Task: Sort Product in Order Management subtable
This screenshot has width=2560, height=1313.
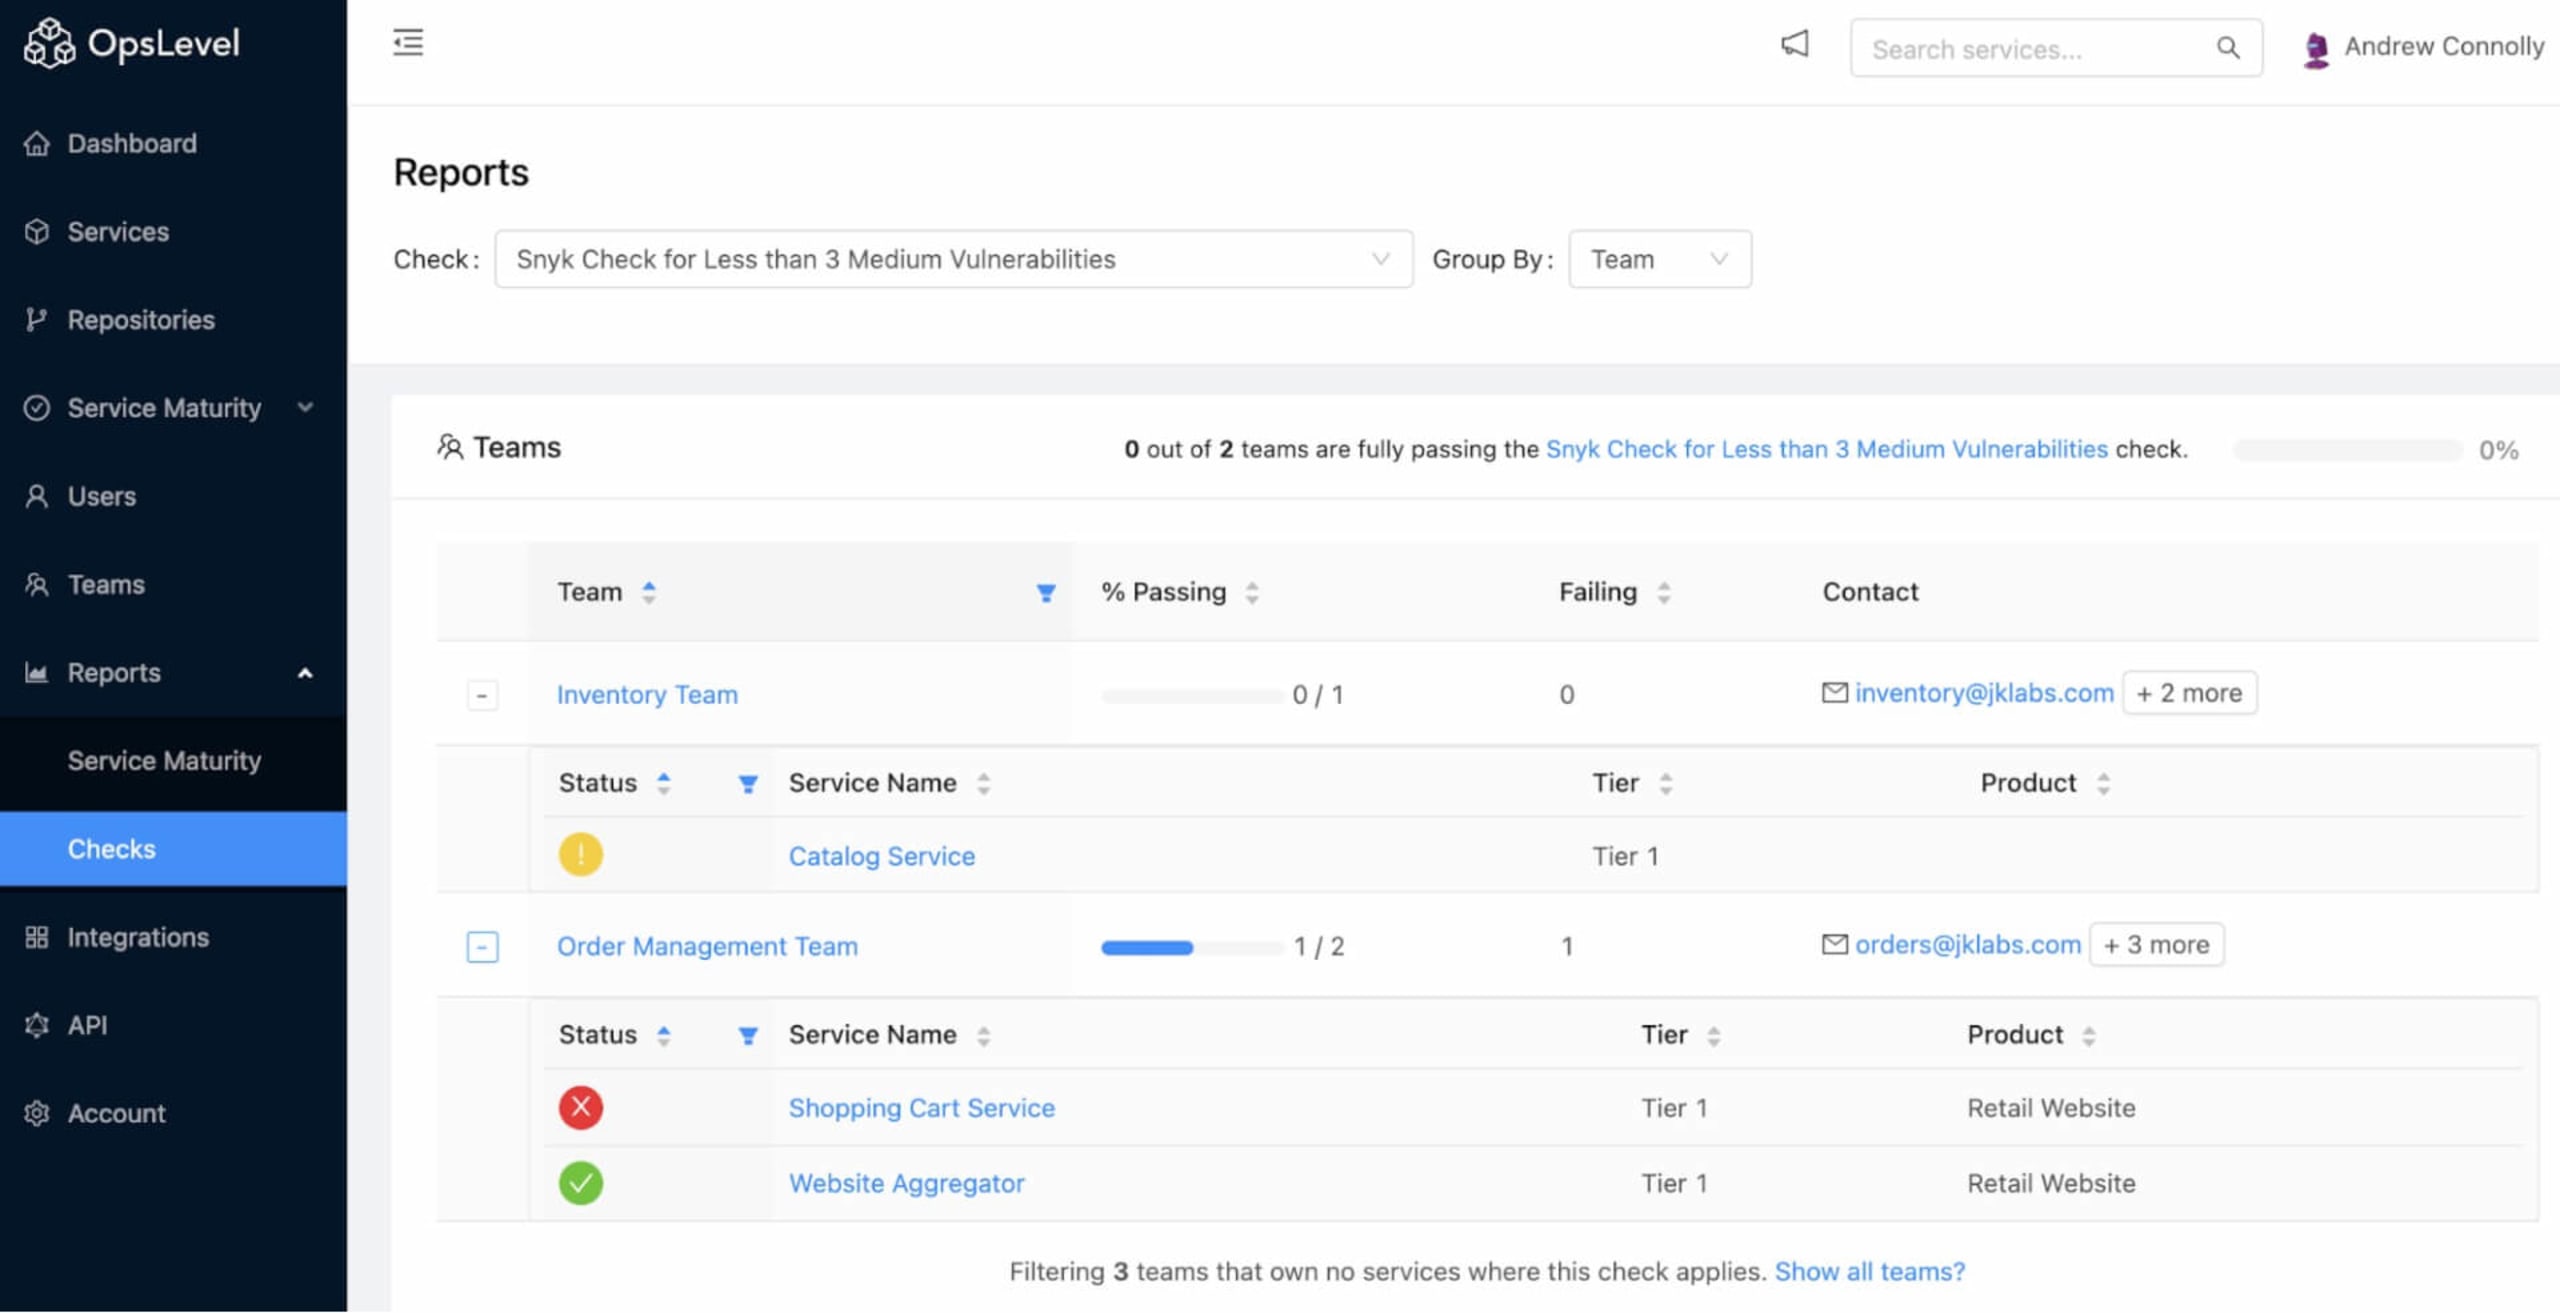Action: tap(2089, 1035)
